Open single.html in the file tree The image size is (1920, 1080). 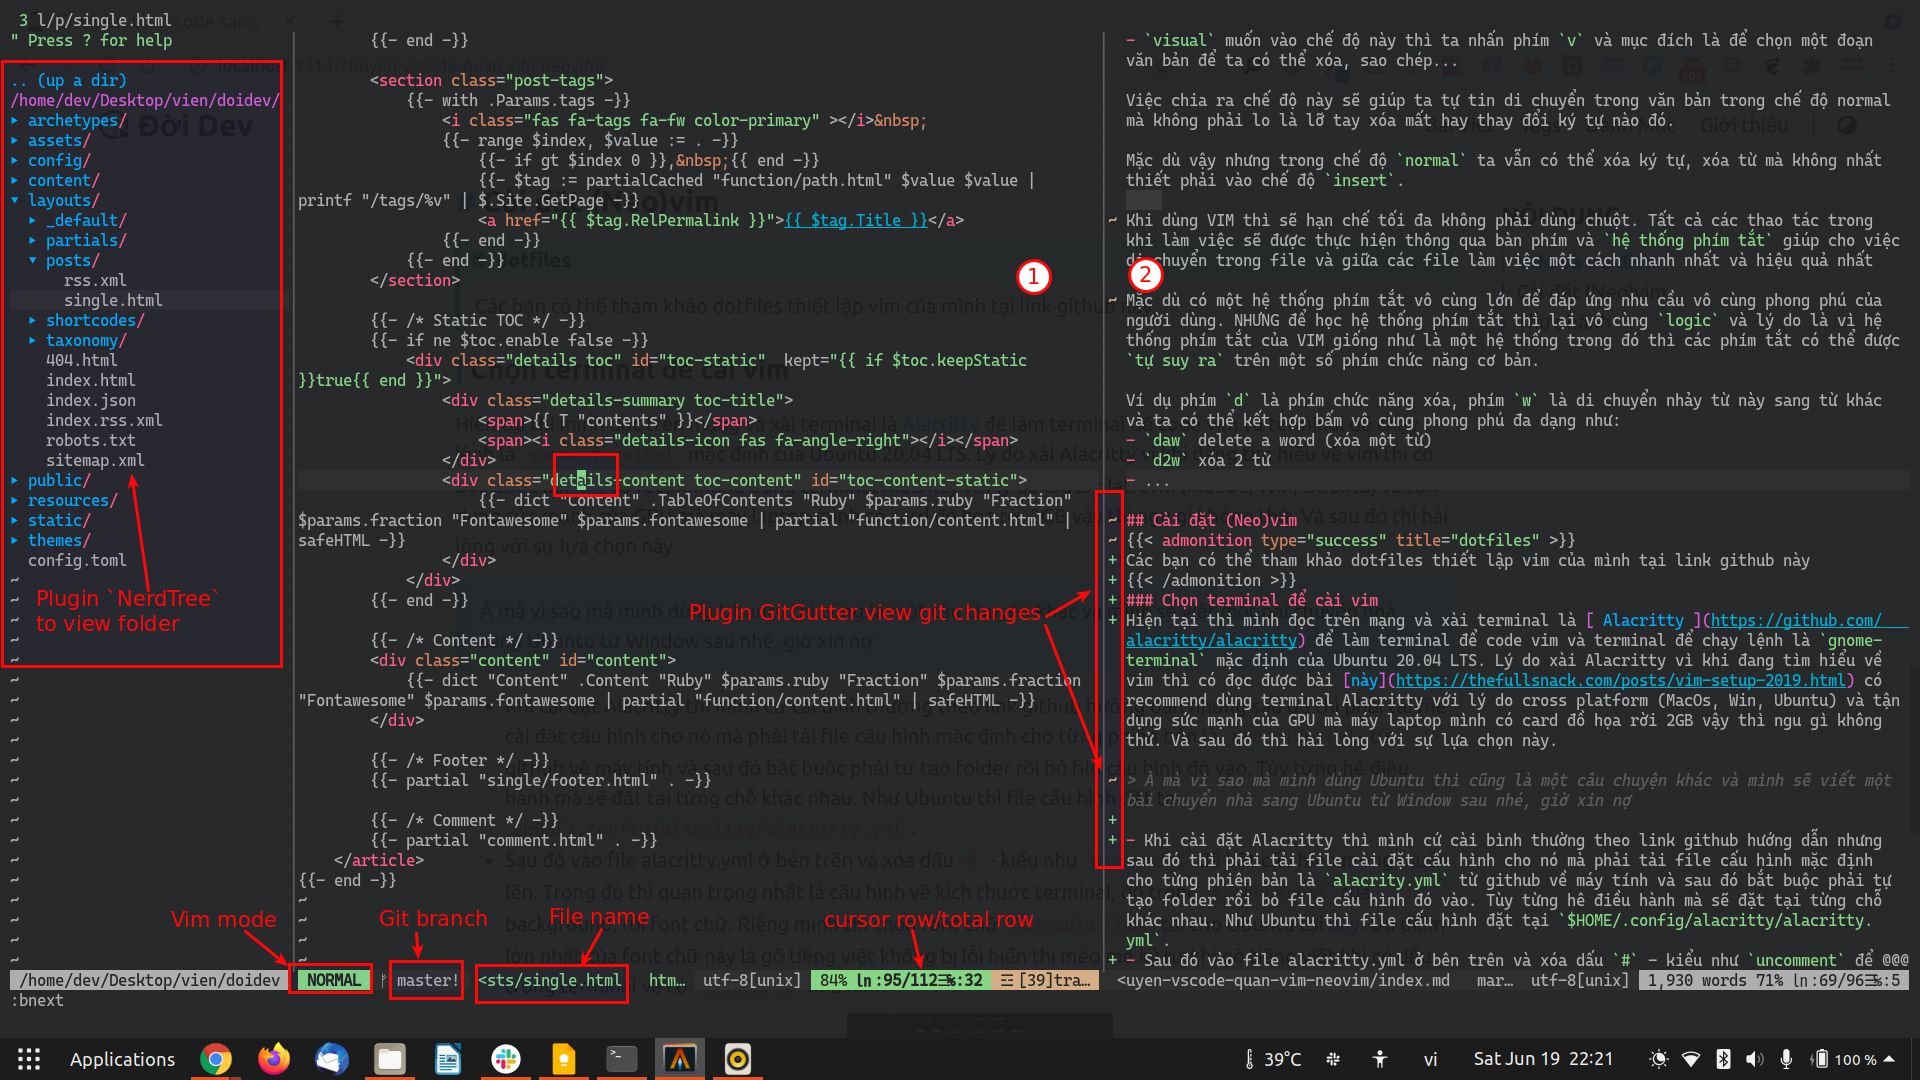[112, 300]
